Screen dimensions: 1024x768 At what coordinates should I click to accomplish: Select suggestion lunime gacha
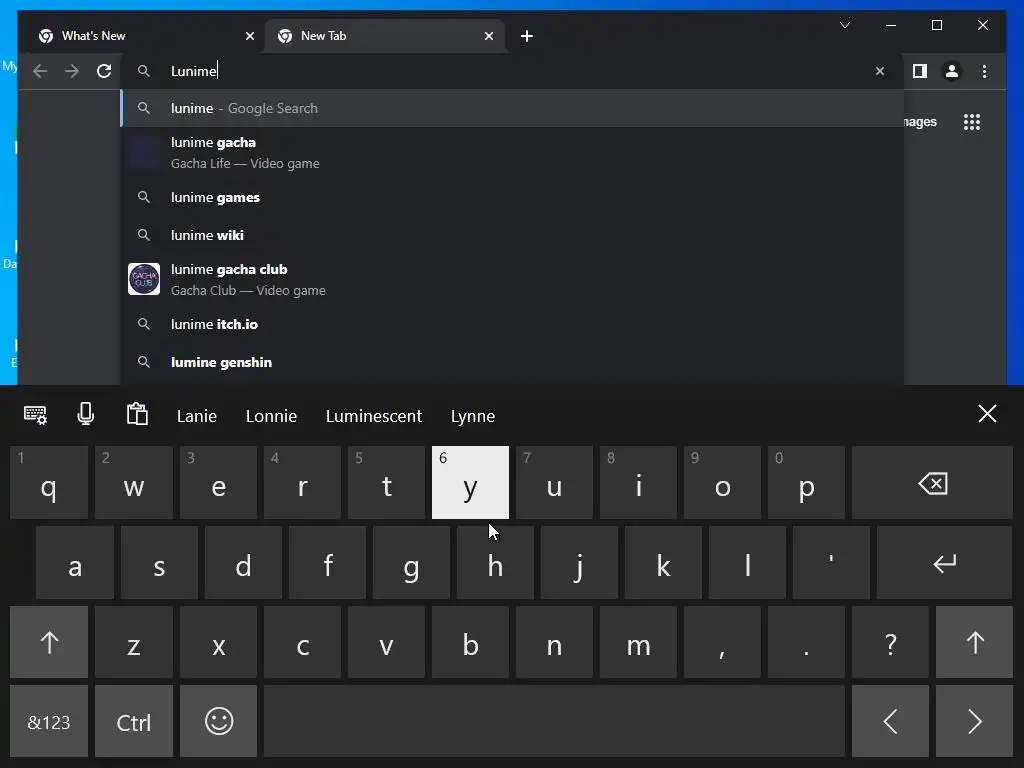point(513,153)
